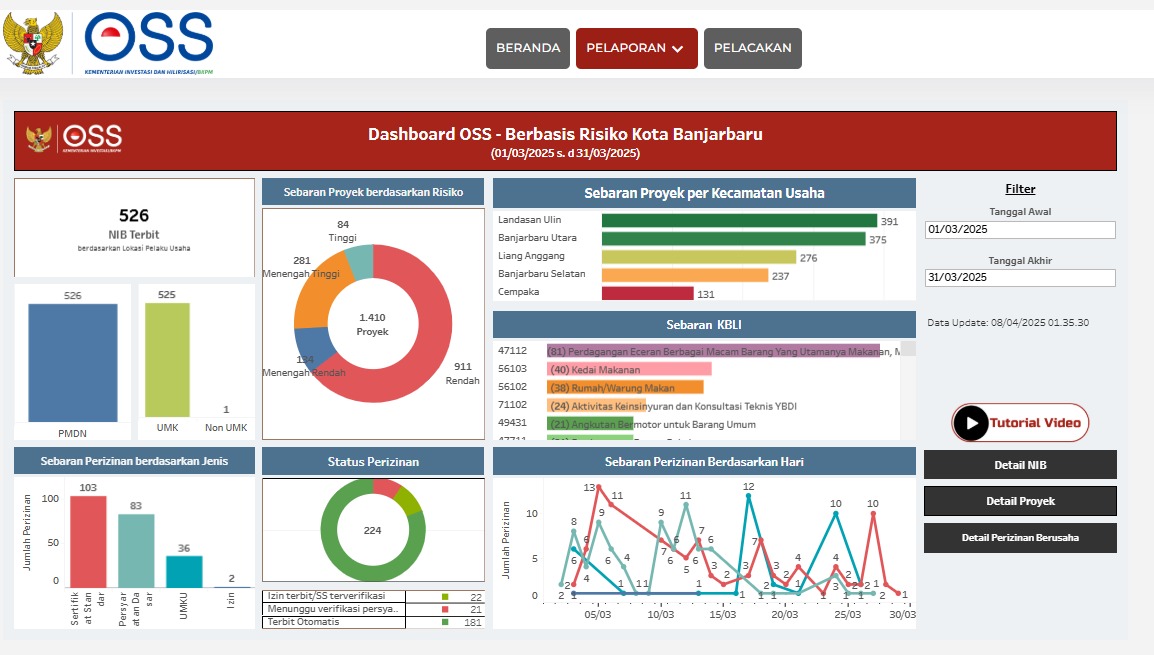Open Detail Perizinan Berusaha
This screenshot has width=1154, height=655.
[1020, 538]
